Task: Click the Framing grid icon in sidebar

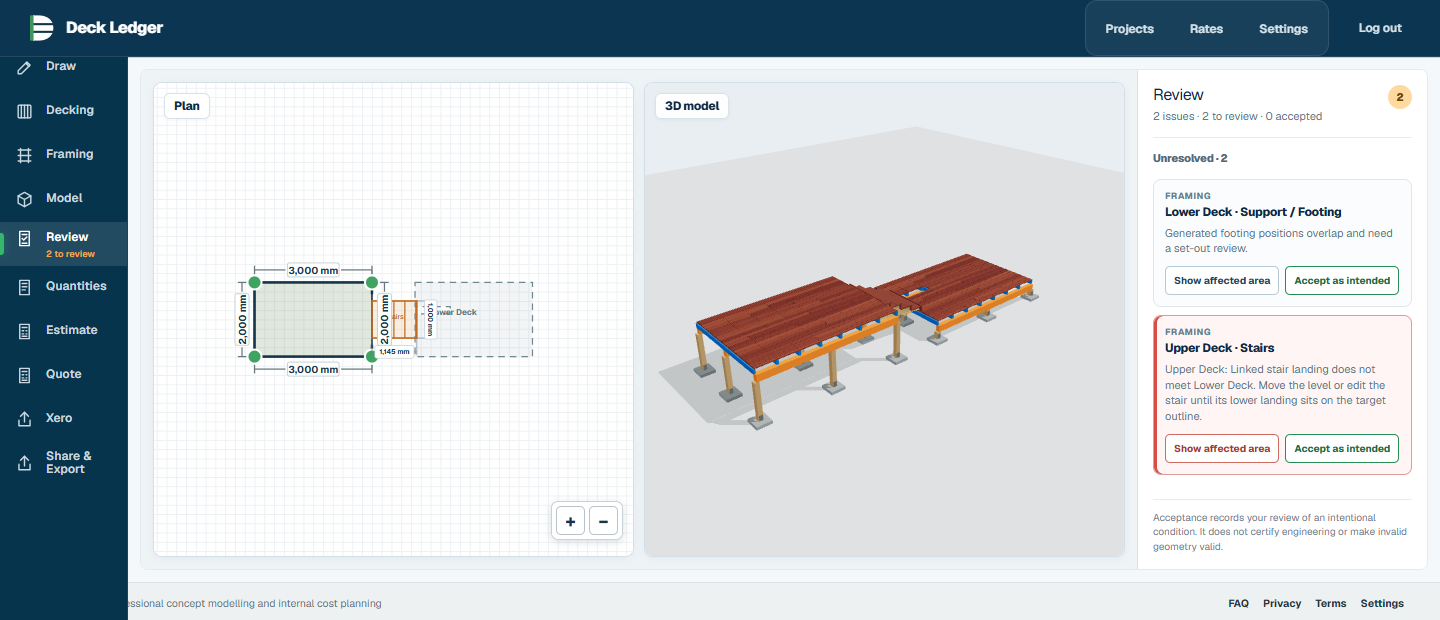Action: coord(25,155)
